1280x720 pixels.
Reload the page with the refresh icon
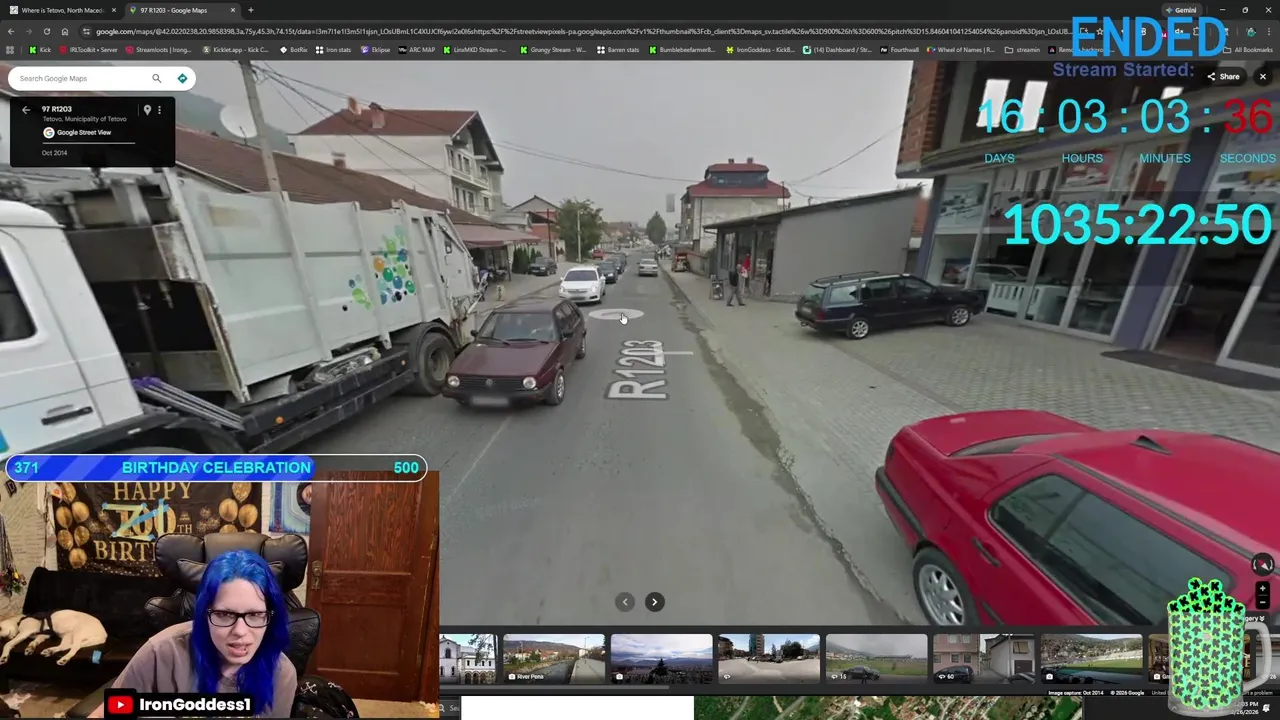[46, 31]
